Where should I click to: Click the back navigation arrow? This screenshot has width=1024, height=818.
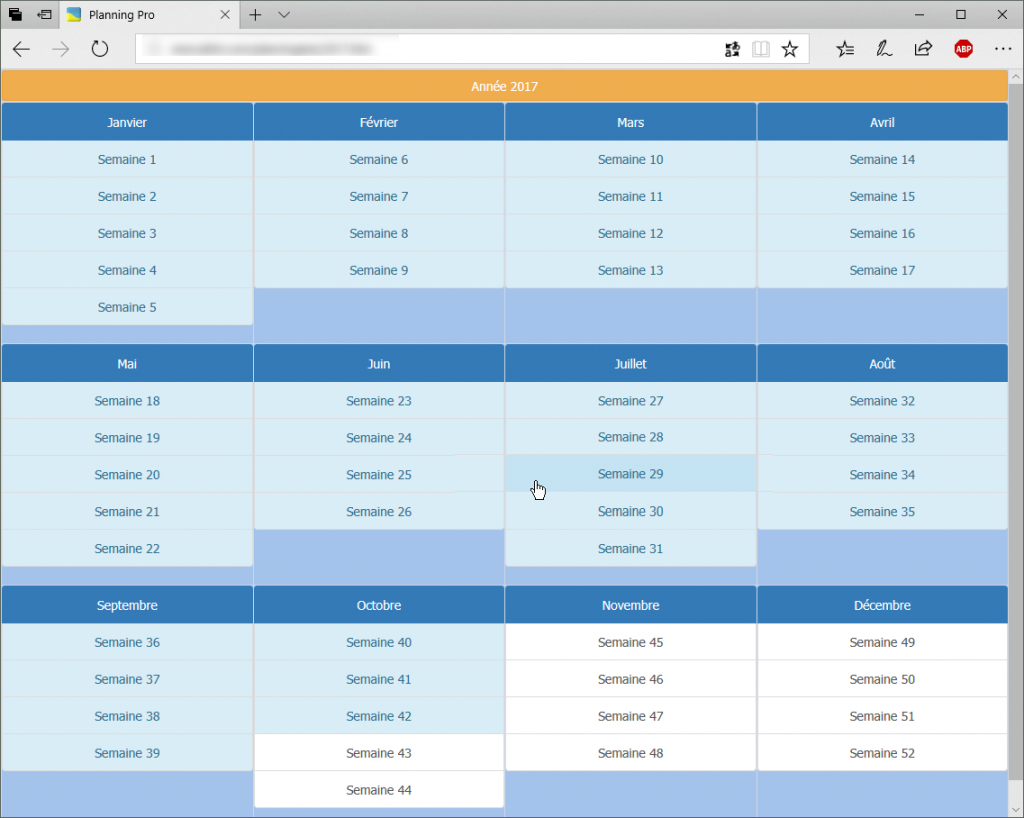(x=21, y=47)
